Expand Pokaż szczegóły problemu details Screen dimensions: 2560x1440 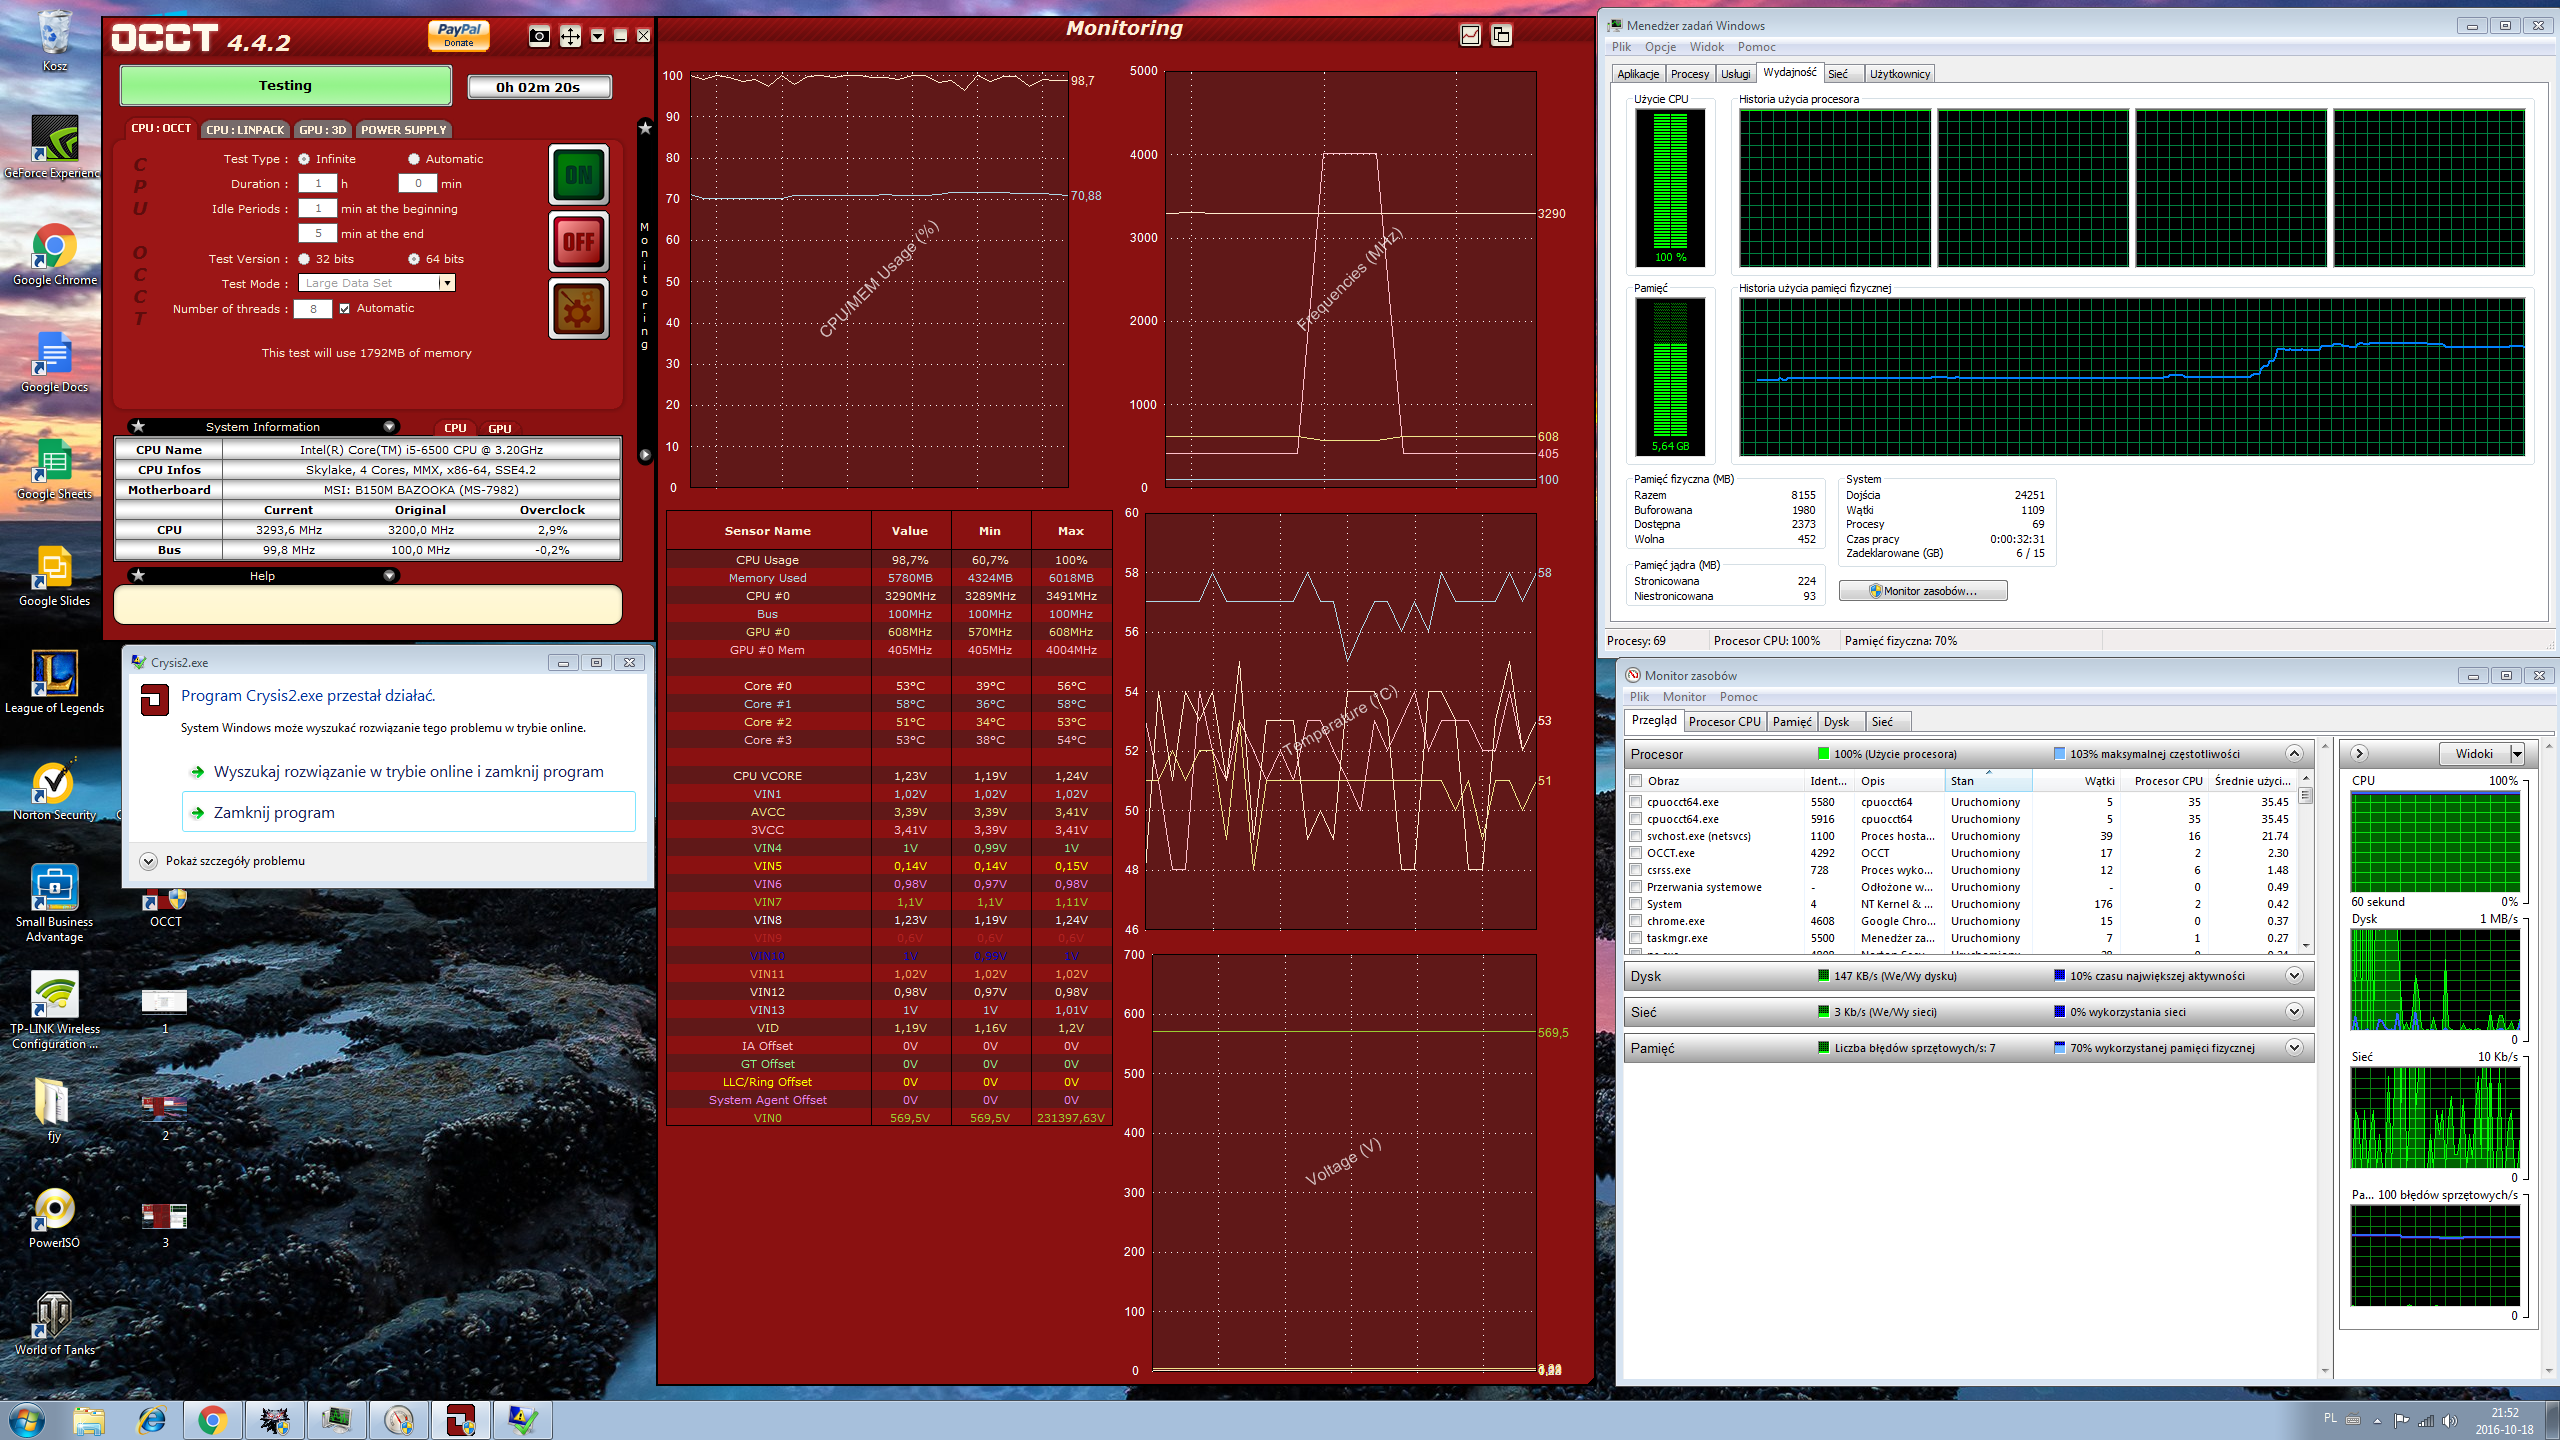[148, 861]
